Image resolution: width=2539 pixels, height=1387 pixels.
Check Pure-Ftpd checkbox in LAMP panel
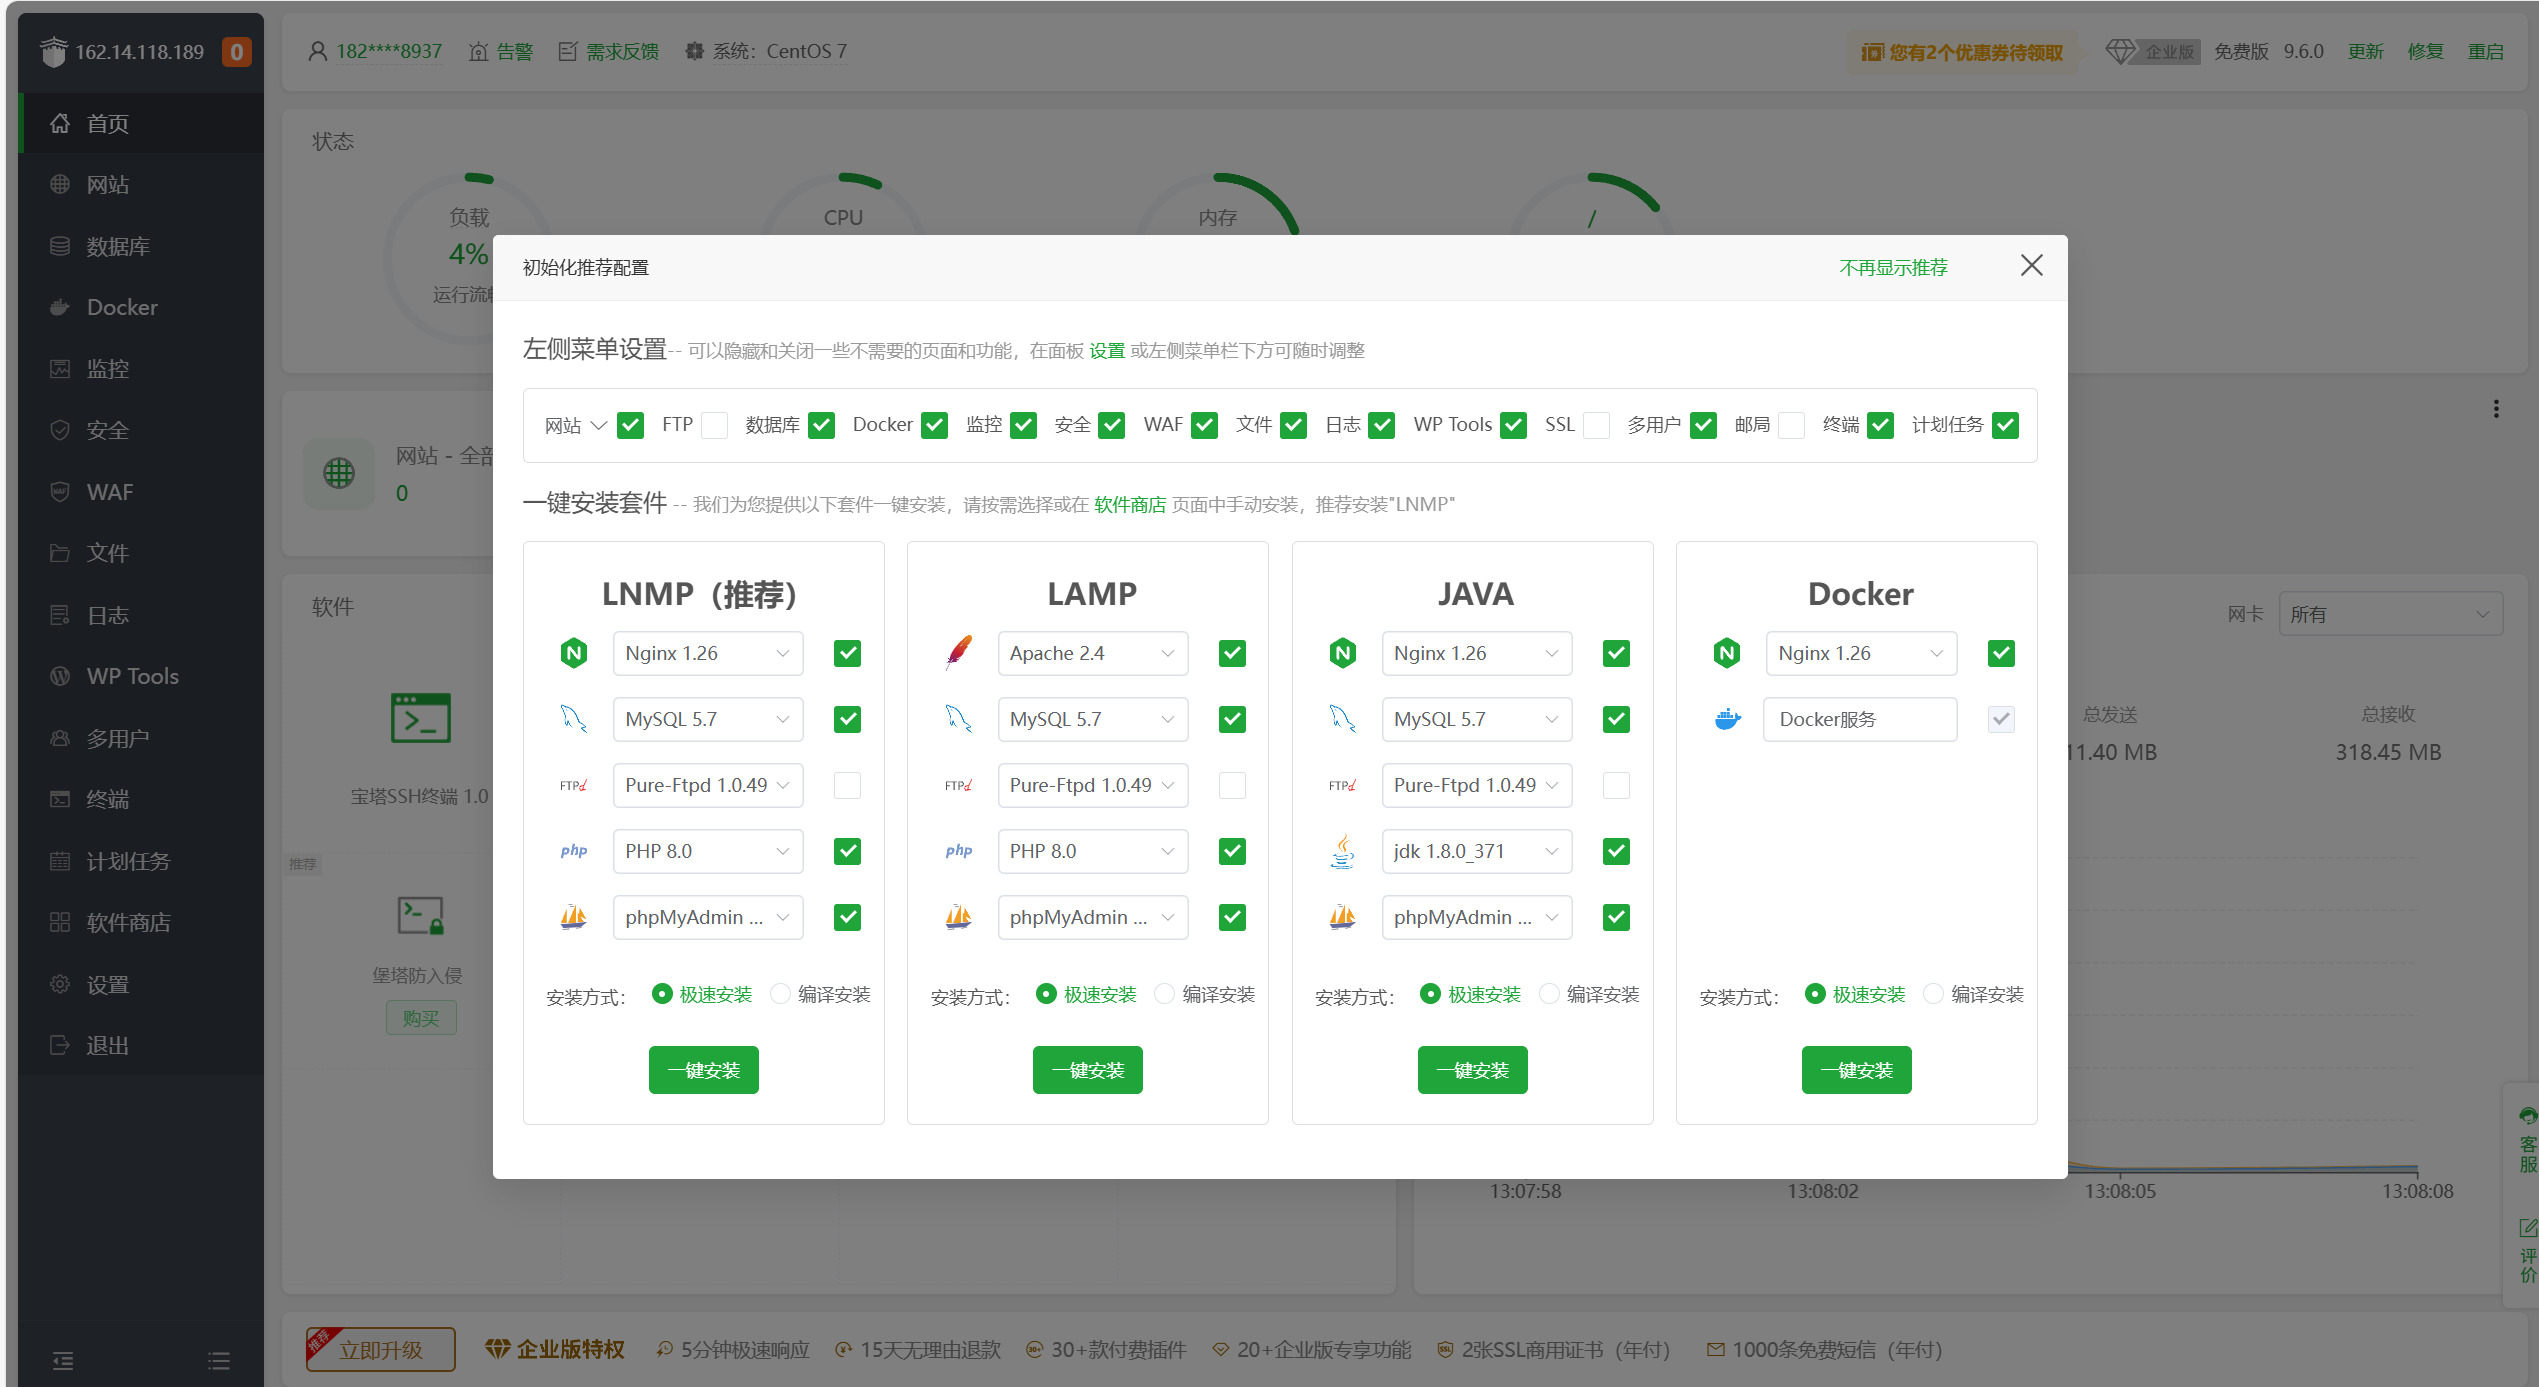pyautogui.click(x=1232, y=785)
